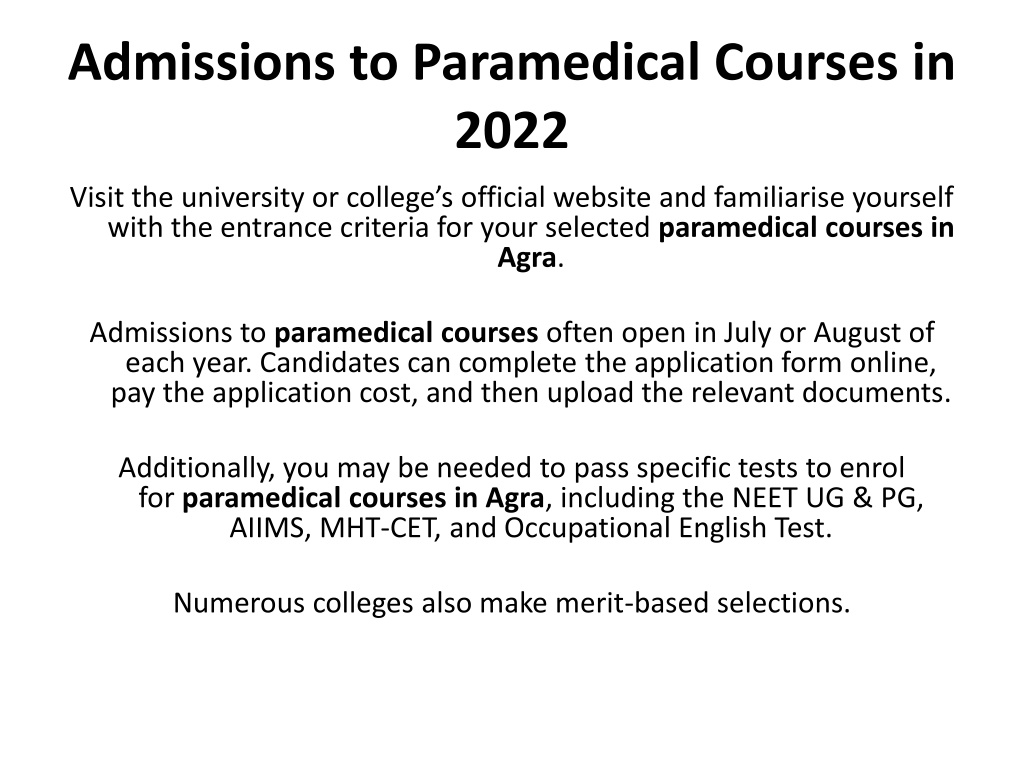Click the text 'including the NEET UG & PG,'
The width and height of the screenshot is (1024, 768).
(741, 498)
